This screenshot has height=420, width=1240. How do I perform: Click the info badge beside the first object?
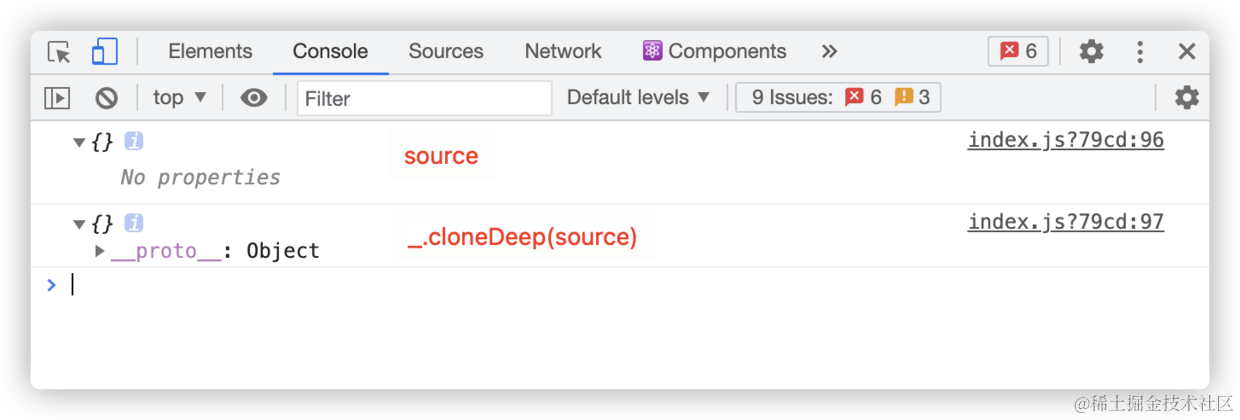tap(133, 142)
